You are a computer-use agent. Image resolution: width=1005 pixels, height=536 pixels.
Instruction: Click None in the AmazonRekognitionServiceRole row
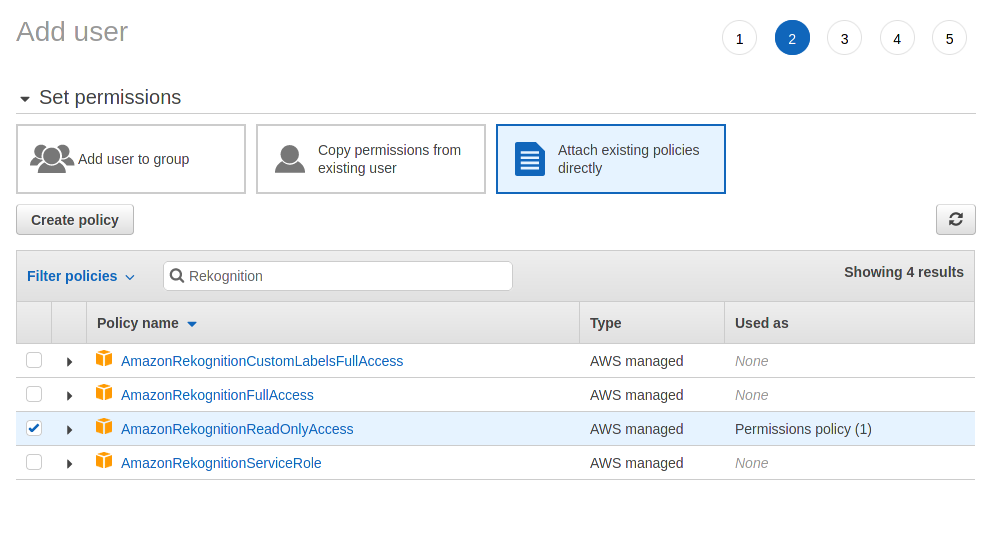(751, 463)
